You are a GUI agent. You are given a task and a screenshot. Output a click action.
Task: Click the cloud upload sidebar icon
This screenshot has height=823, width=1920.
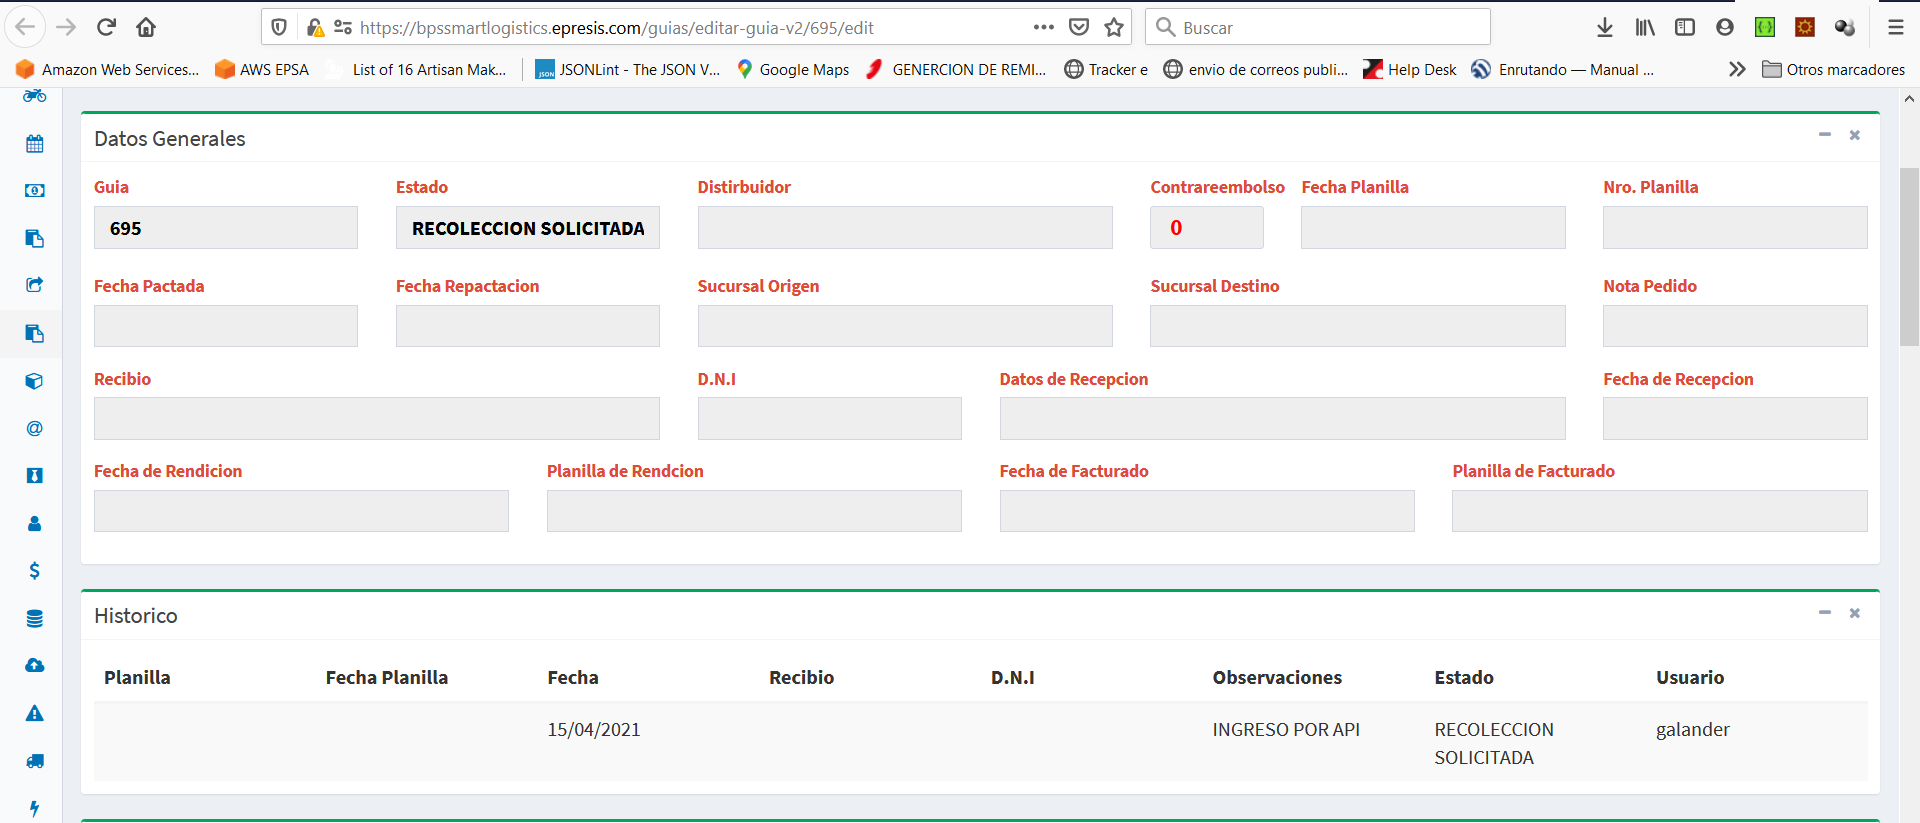click(35, 665)
